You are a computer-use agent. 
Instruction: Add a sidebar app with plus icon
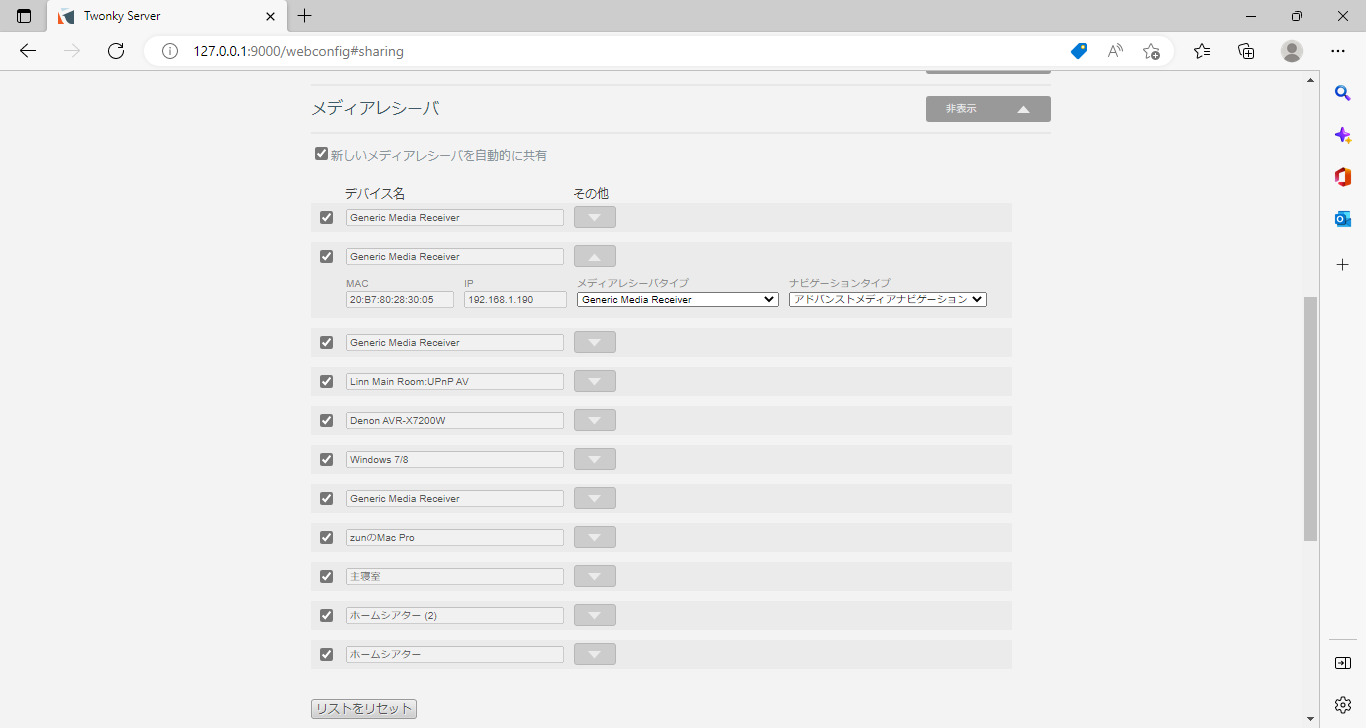pyautogui.click(x=1343, y=264)
